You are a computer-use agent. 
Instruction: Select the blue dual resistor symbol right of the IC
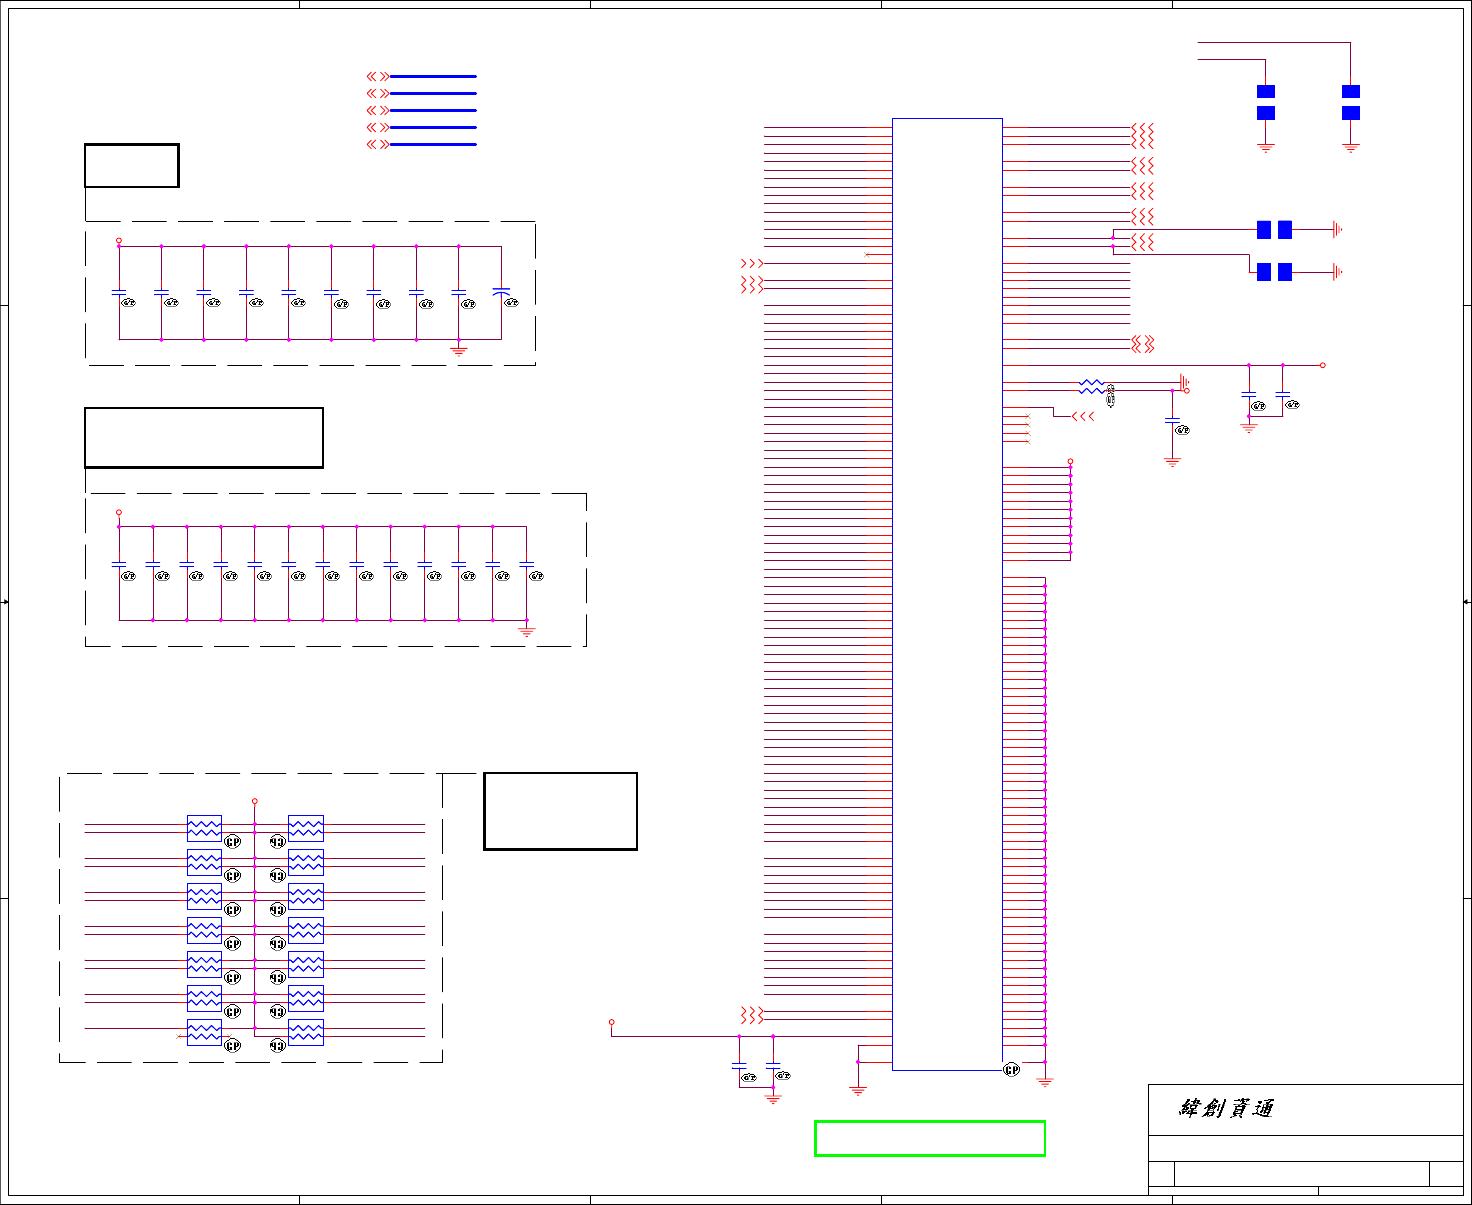(x=1092, y=386)
